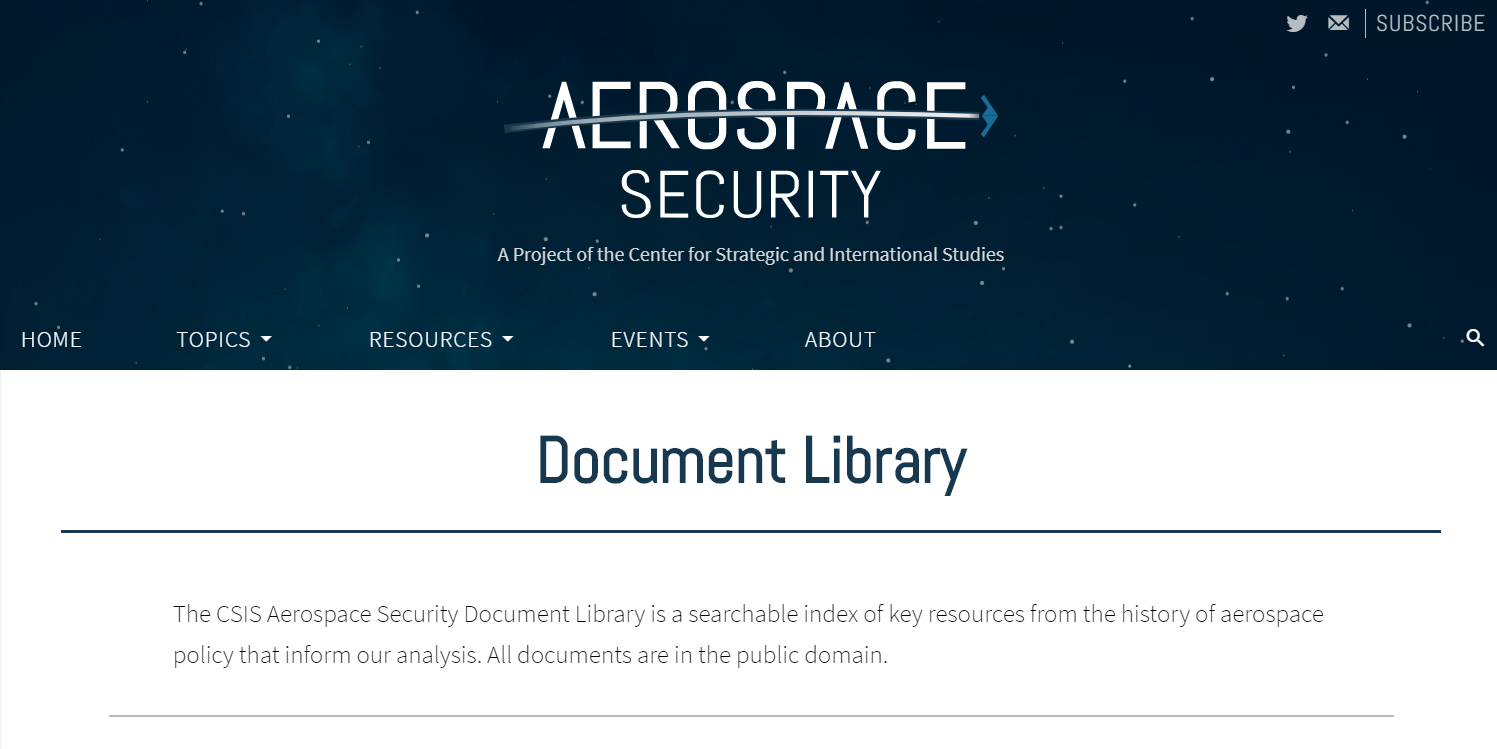Open the ABOUT page from the menu
This screenshot has width=1497, height=749.
coord(839,339)
